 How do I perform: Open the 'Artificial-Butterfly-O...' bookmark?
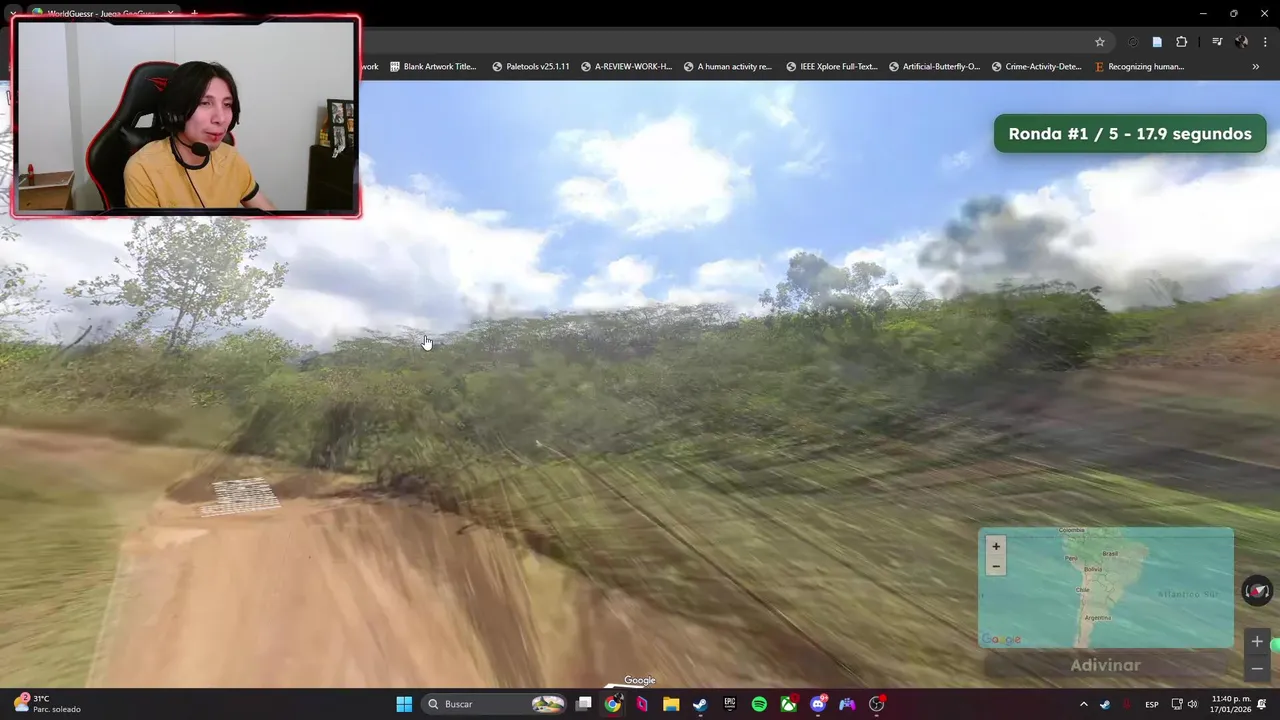coord(934,67)
